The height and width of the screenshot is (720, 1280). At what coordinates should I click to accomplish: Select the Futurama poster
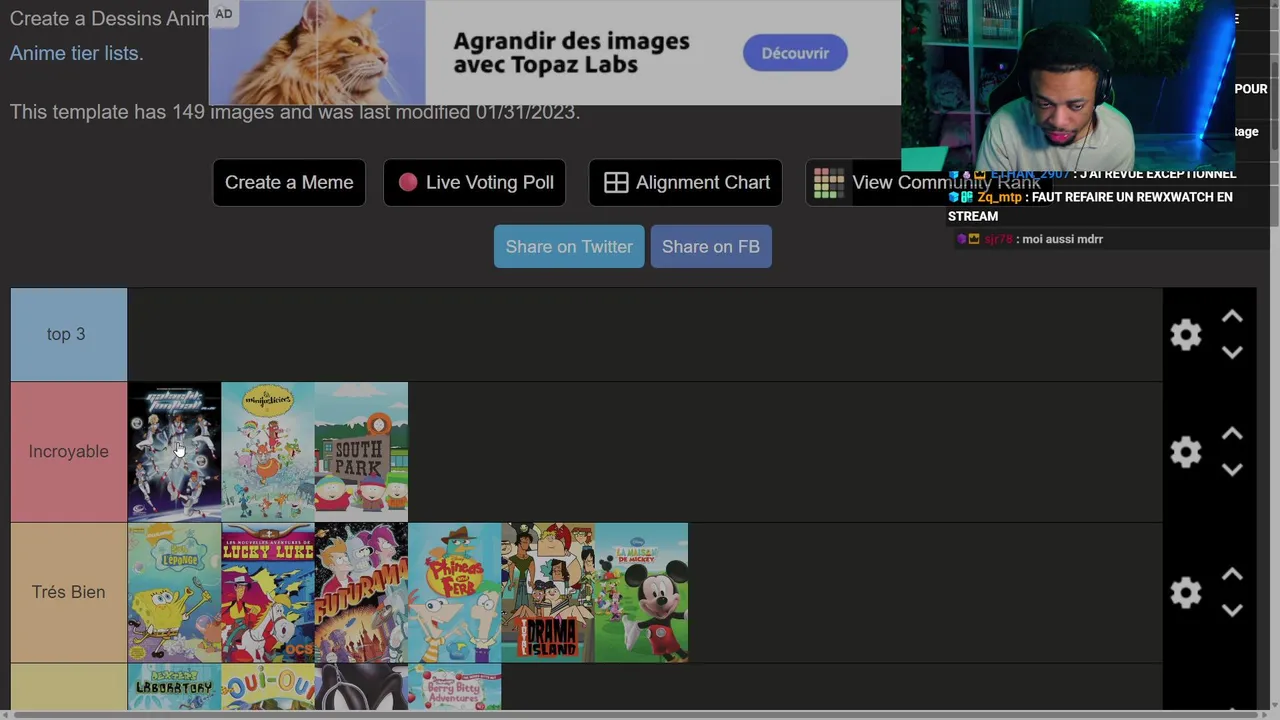tap(361, 592)
